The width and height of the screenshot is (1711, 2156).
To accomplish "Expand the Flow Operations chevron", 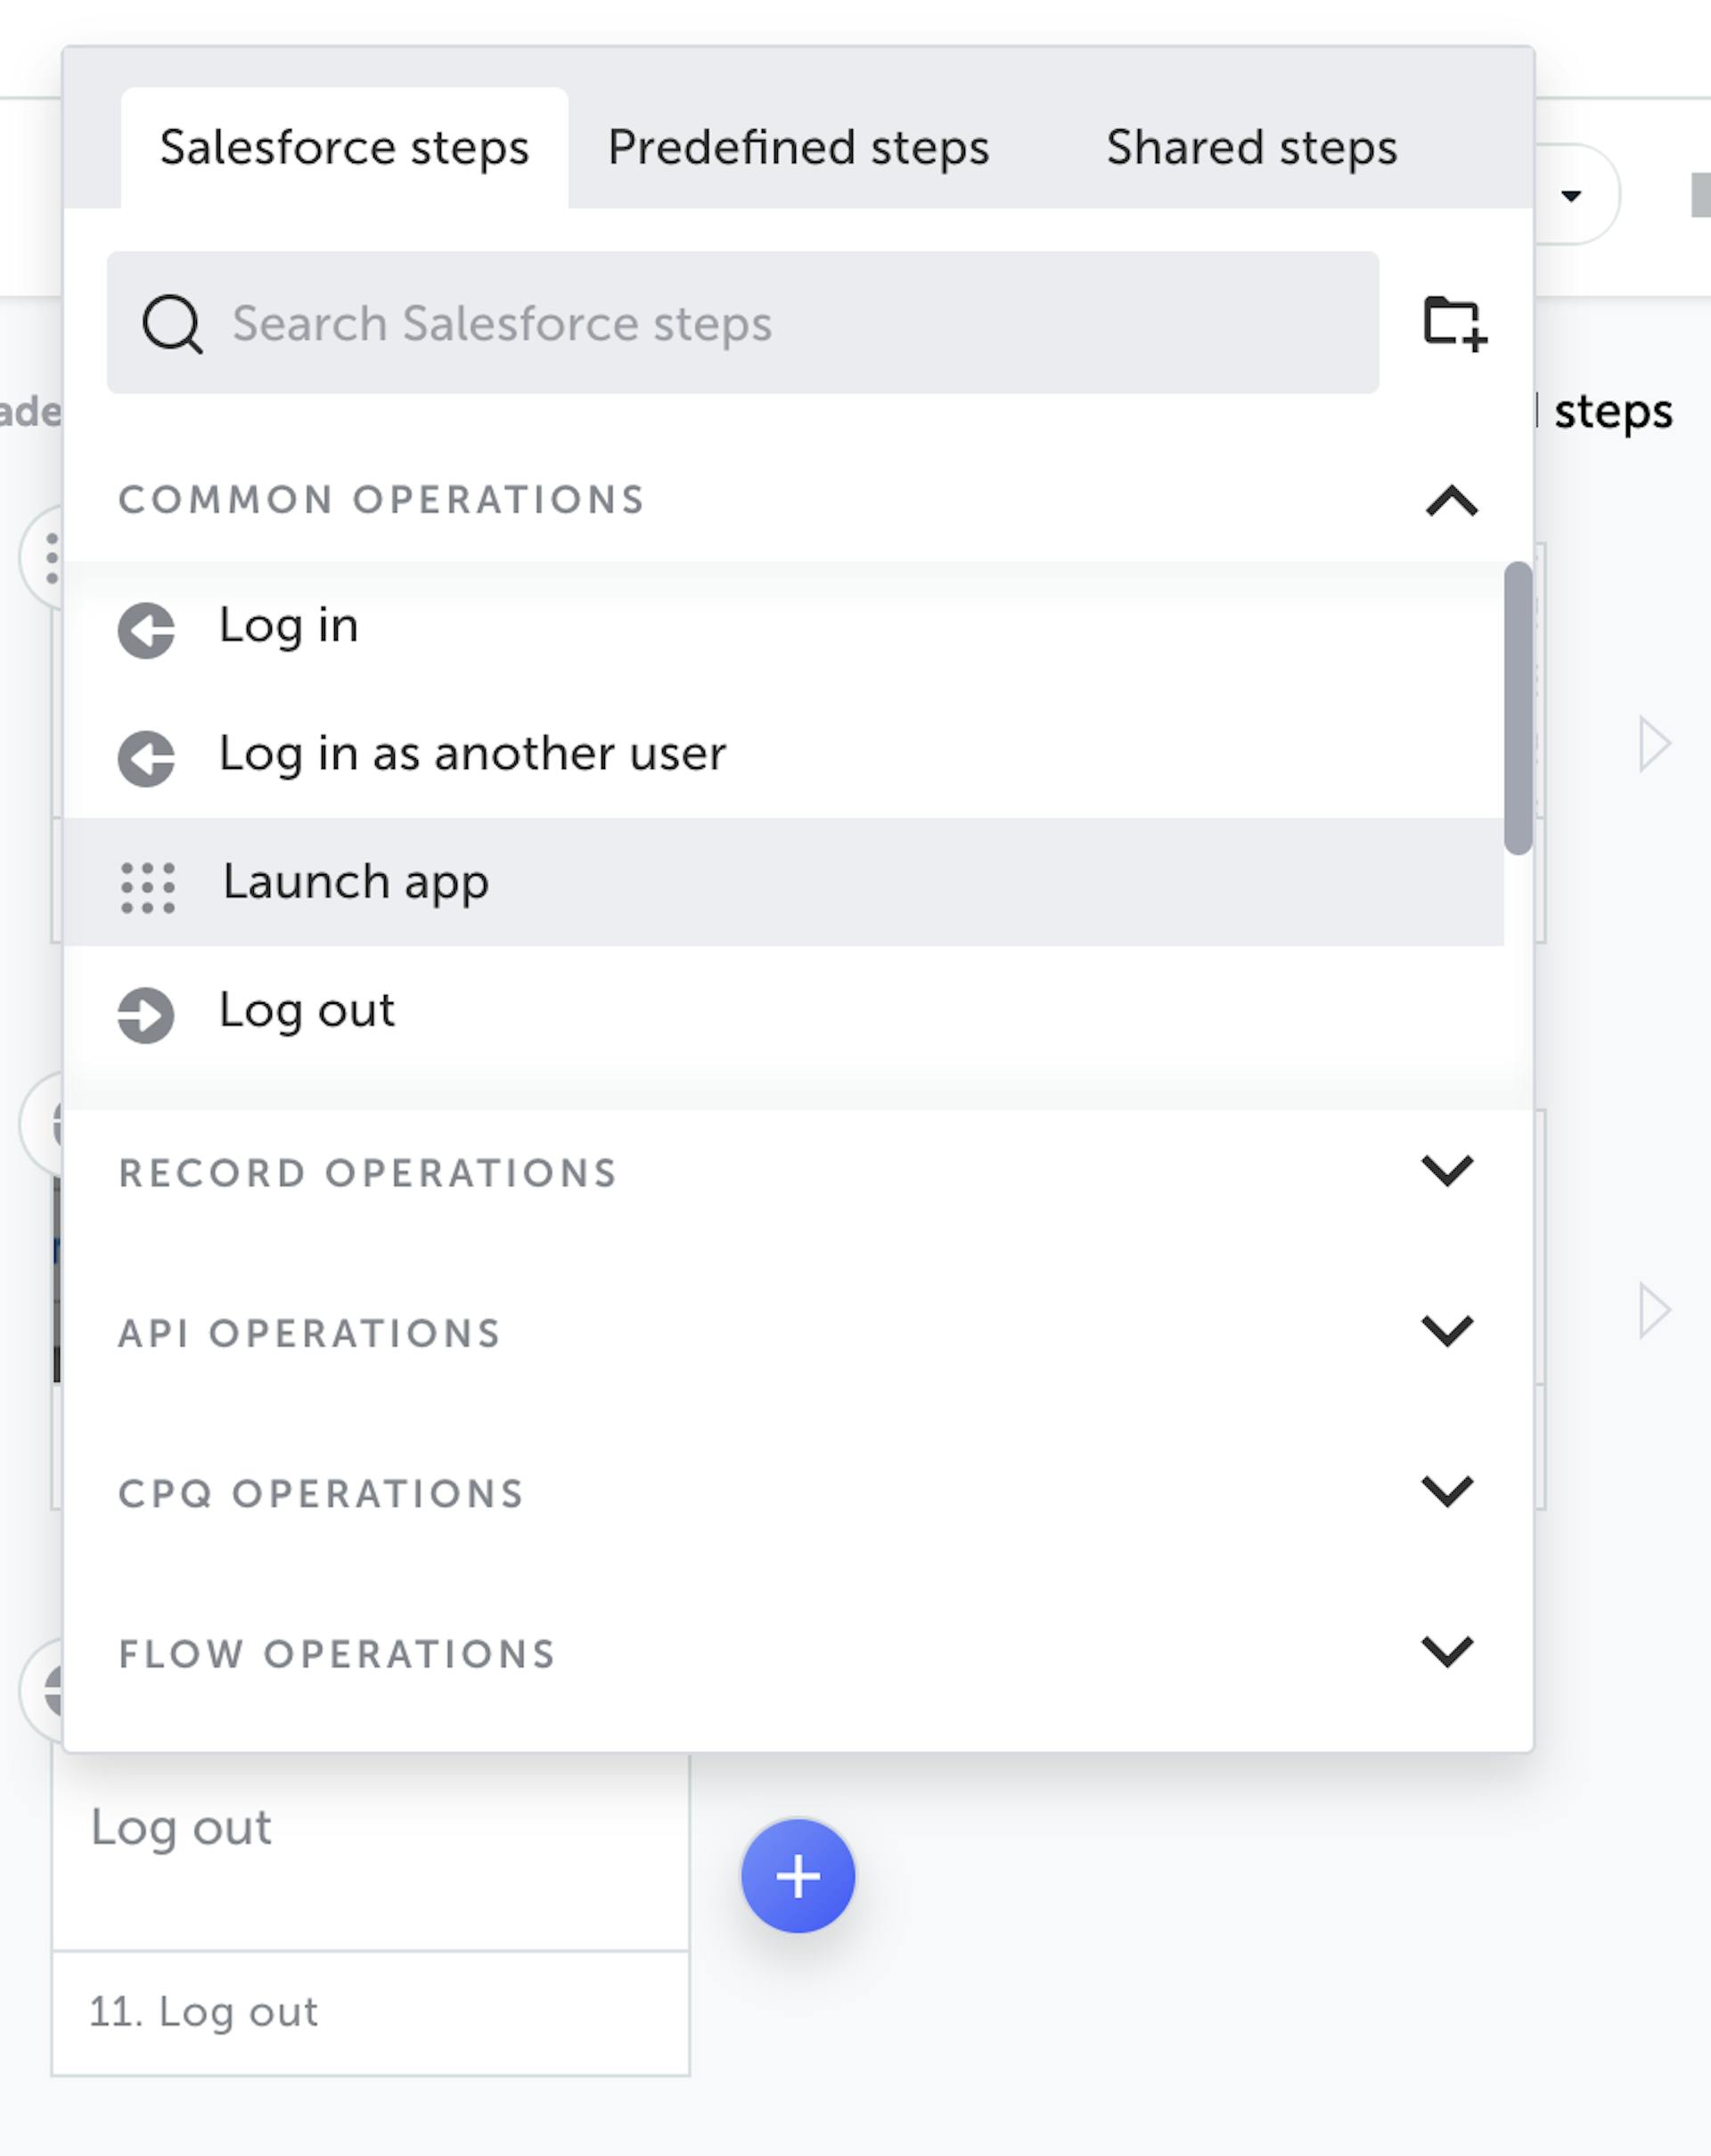I will tap(1447, 1652).
